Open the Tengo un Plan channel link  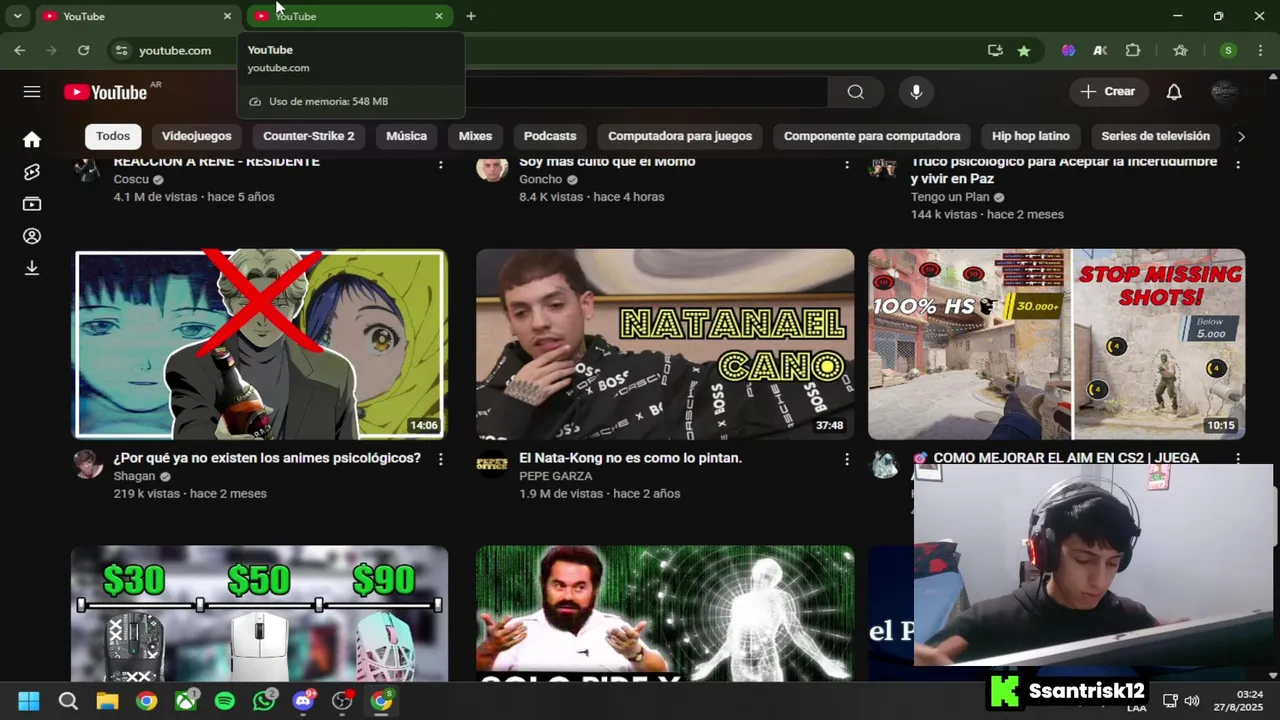[950, 197]
